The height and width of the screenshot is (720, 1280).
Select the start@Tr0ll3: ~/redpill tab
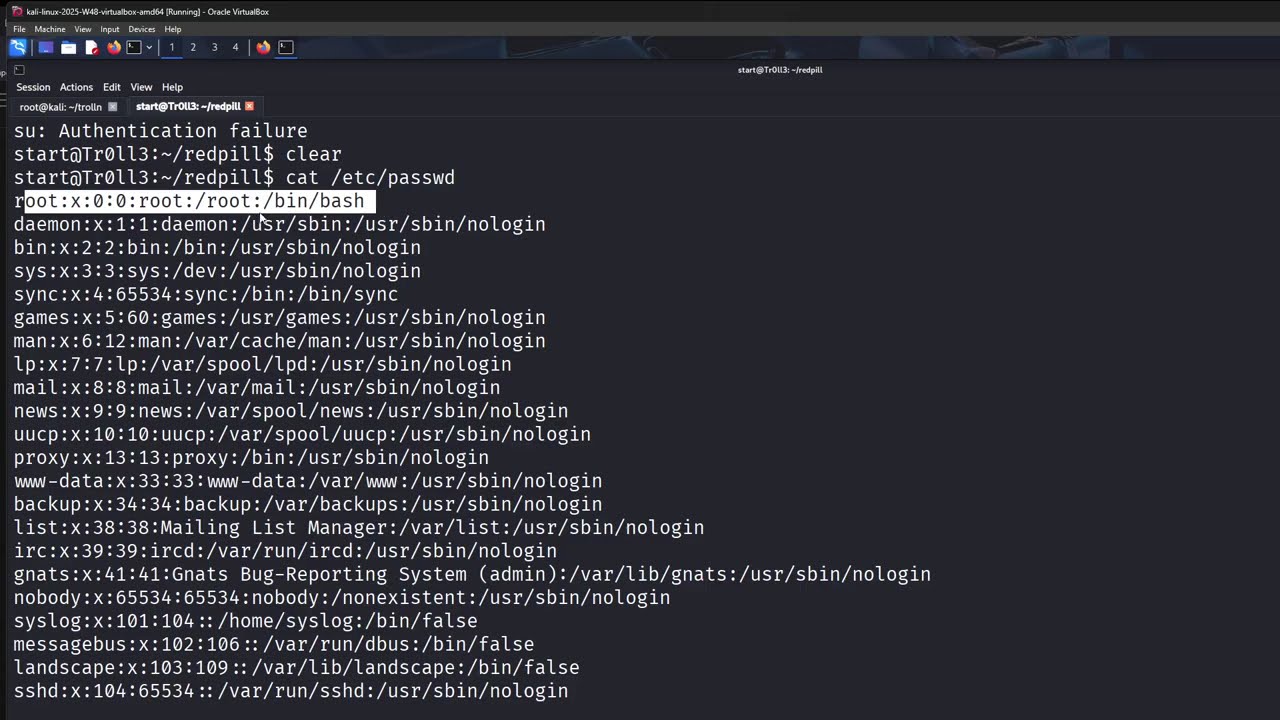pyautogui.click(x=188, y=106)
